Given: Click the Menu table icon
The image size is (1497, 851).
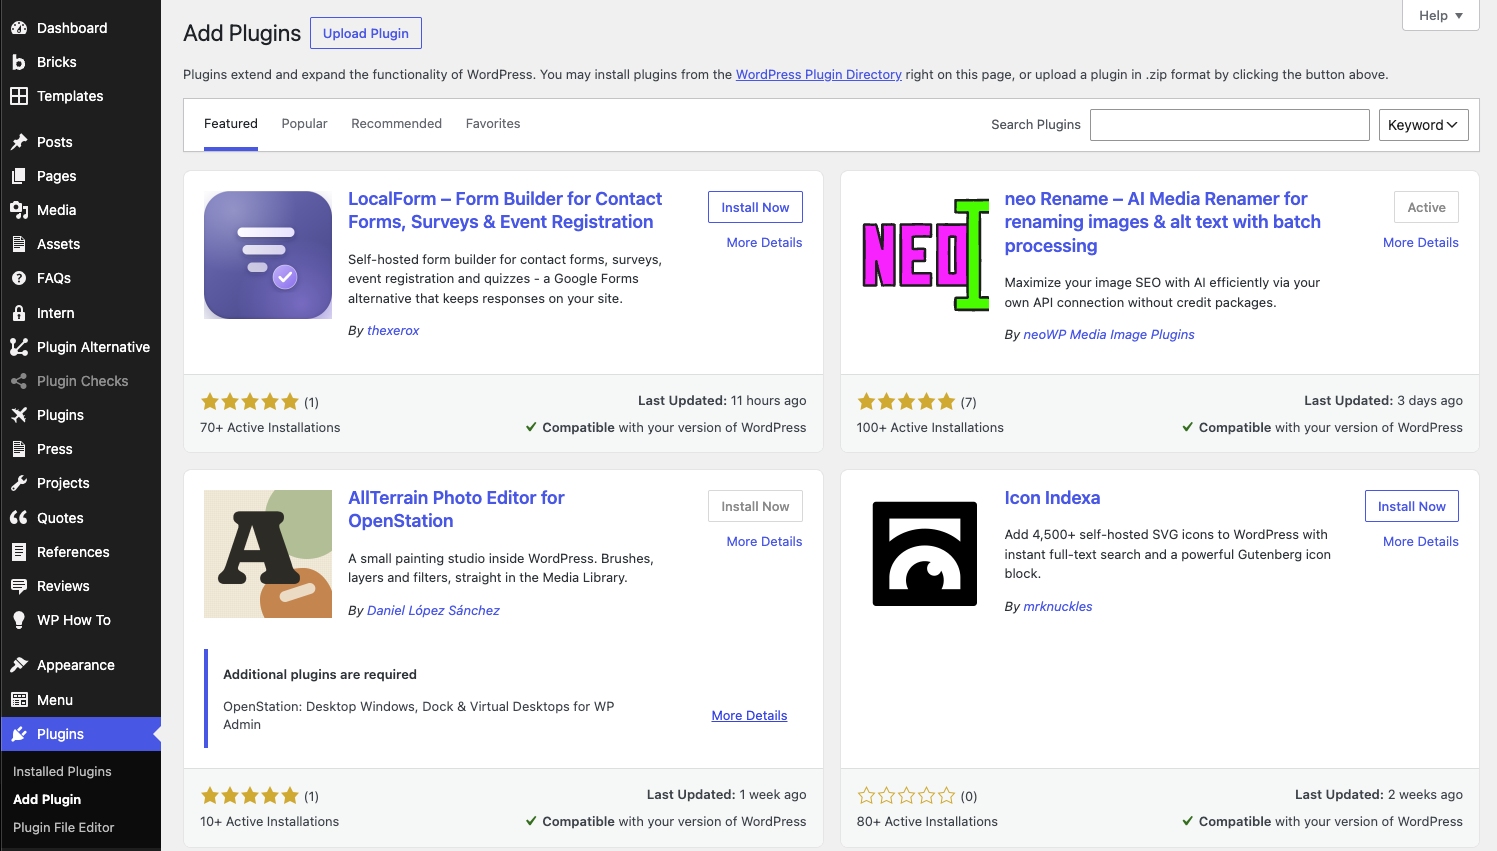Looking at the screenshot, I should (19, 700).
